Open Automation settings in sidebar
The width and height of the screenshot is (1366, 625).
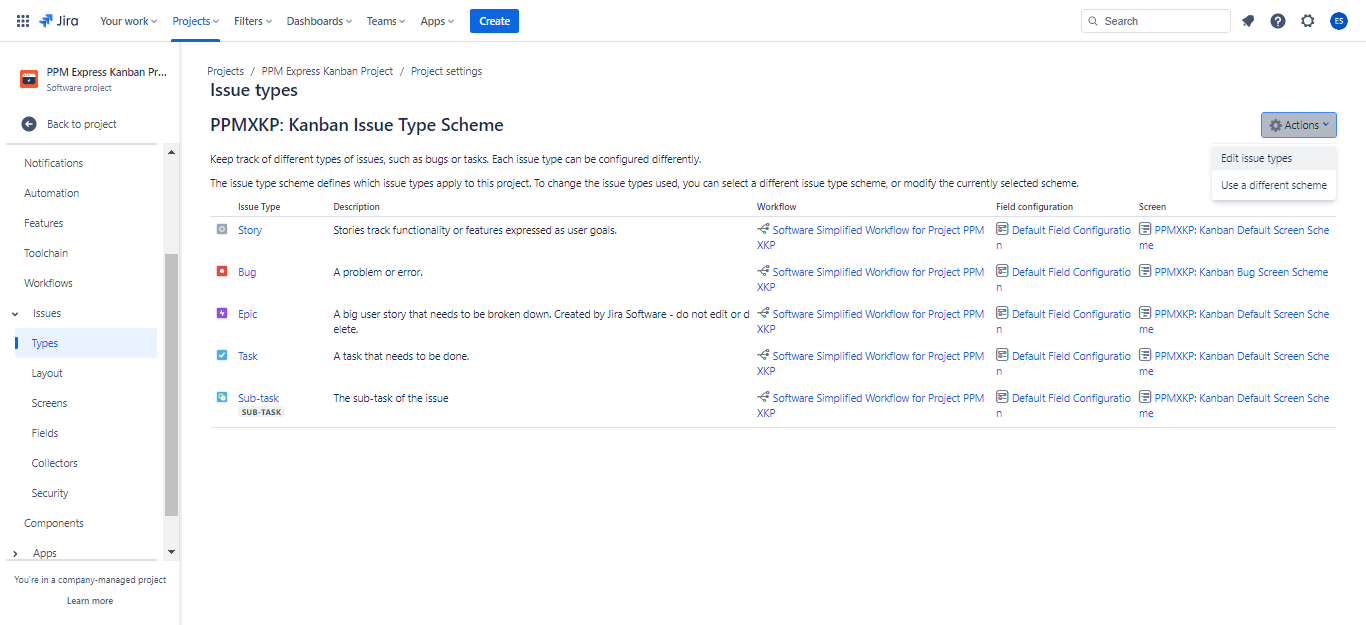pos(52,193)
